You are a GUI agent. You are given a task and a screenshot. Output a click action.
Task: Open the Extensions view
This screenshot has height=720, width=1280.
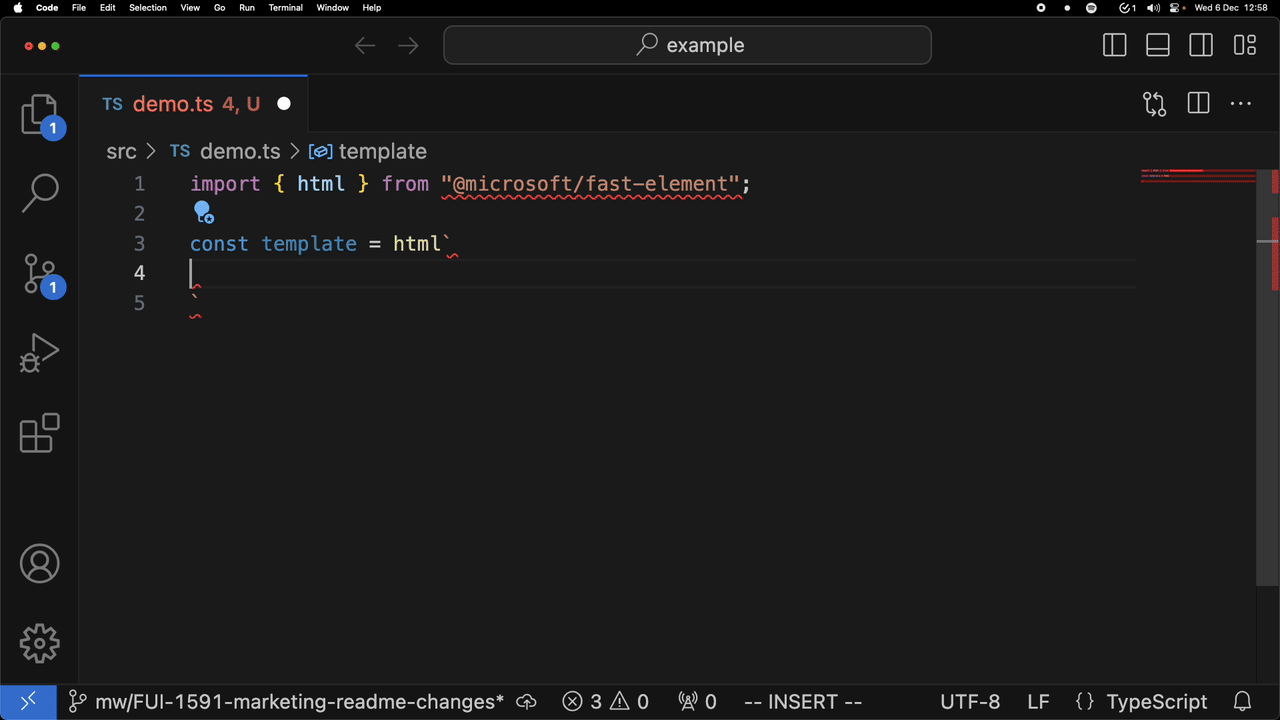[x=40, y=433]
